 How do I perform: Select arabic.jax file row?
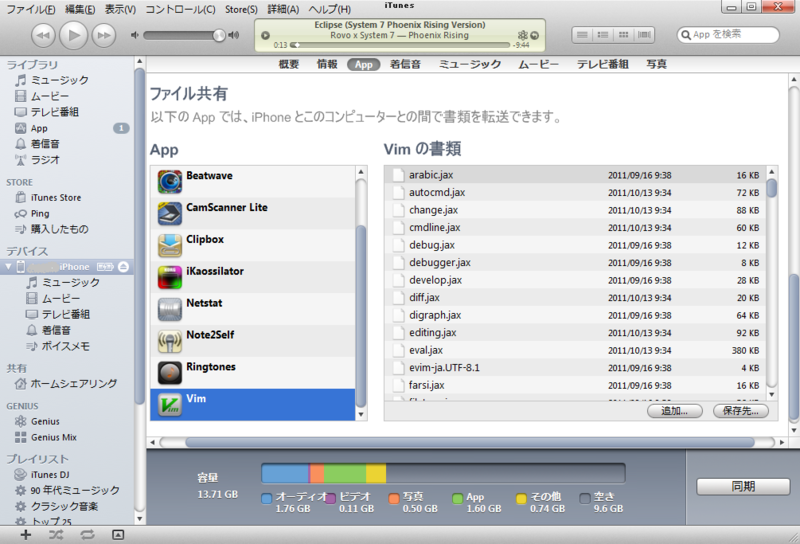[x=576, y=175]
